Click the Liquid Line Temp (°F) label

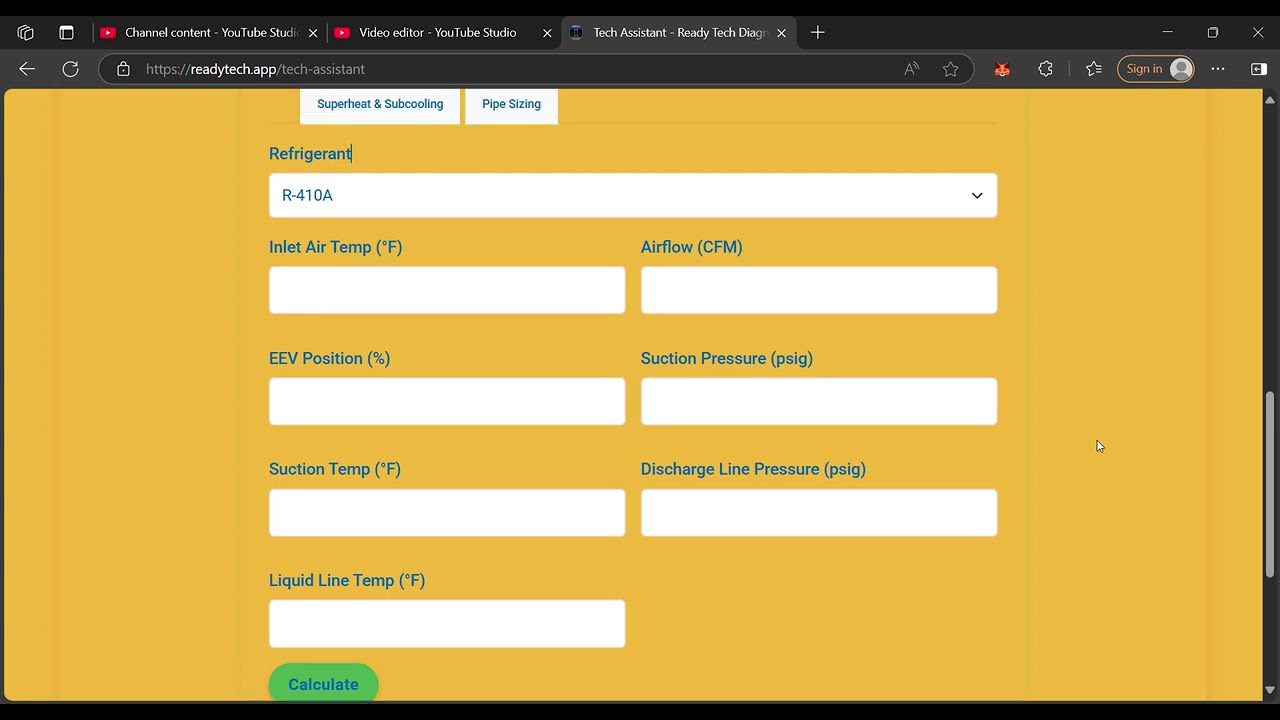pos(347,580)
